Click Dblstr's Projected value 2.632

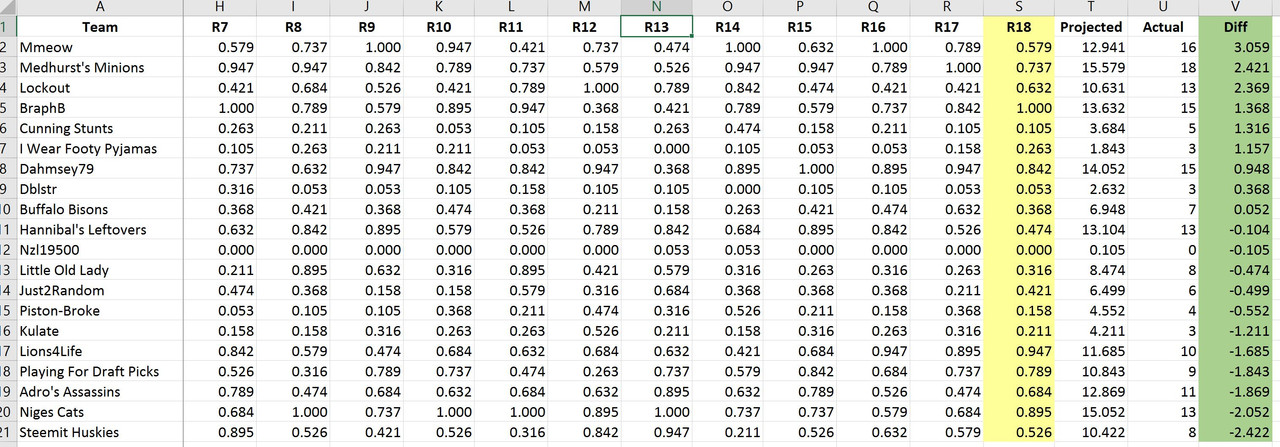point(1090,189)
